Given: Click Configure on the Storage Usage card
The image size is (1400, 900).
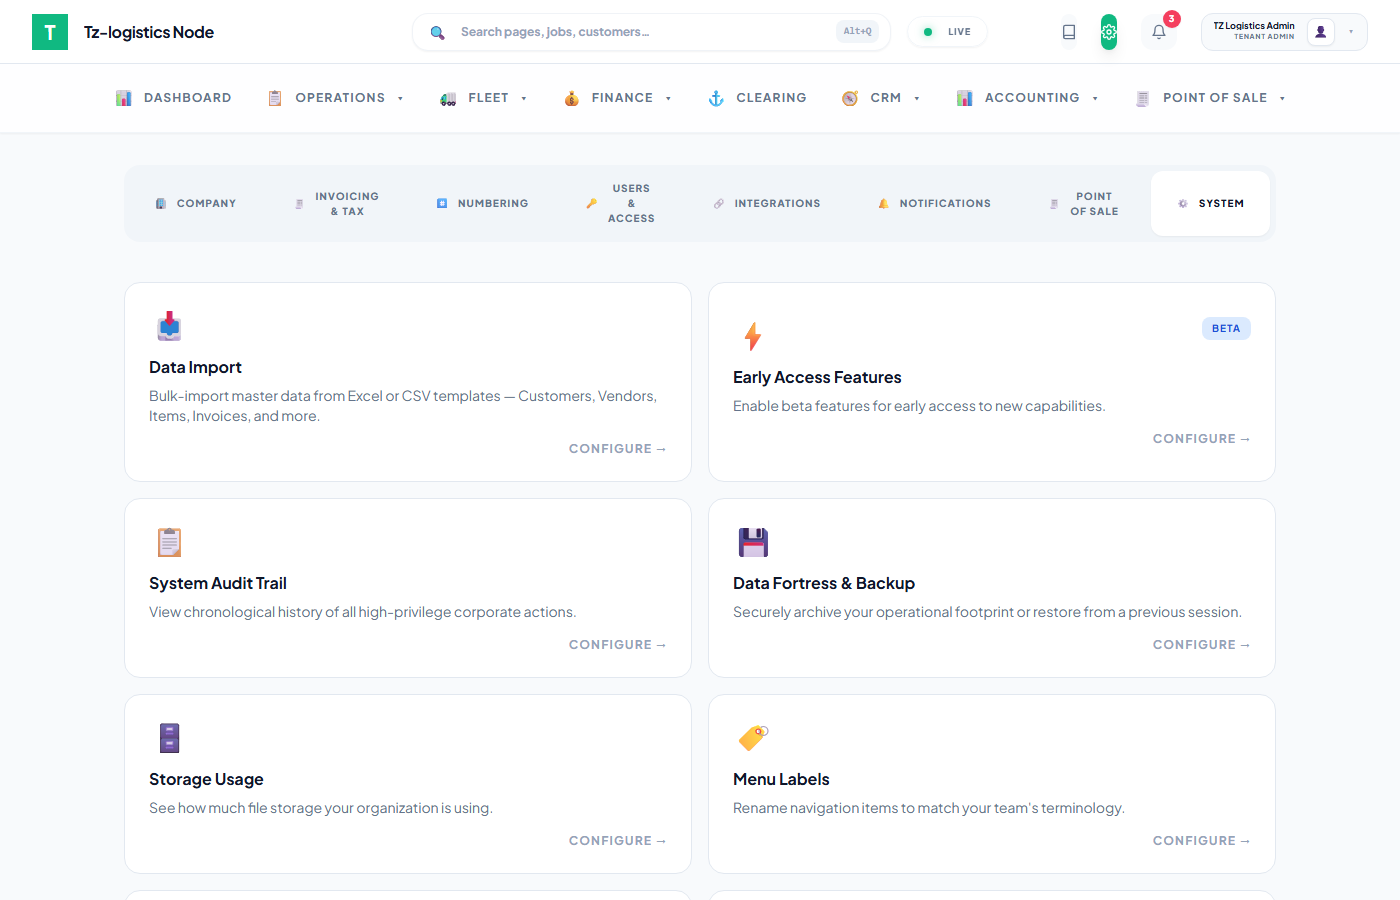Looking at the screenshot, I should click(x=617, y=841).
